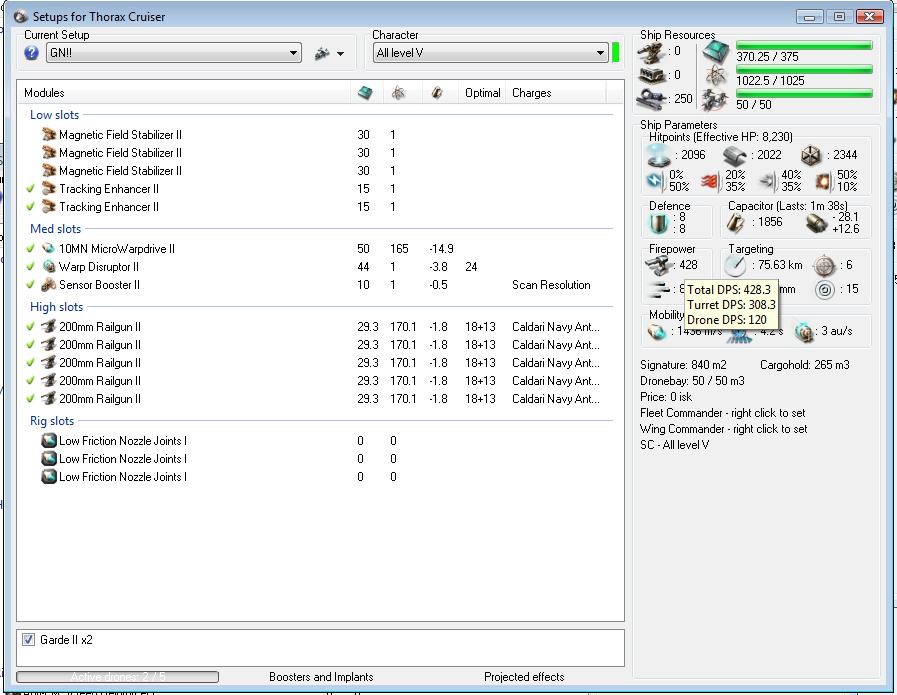This screenshot has height=695, width=897.
Task: Click the max locked targets icon showing 6
Action: pyautogui.click(x=824, y=265)
